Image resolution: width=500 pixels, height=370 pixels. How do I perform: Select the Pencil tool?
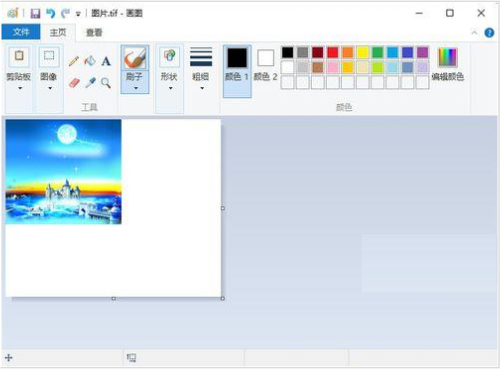click(x=74, y=61)
